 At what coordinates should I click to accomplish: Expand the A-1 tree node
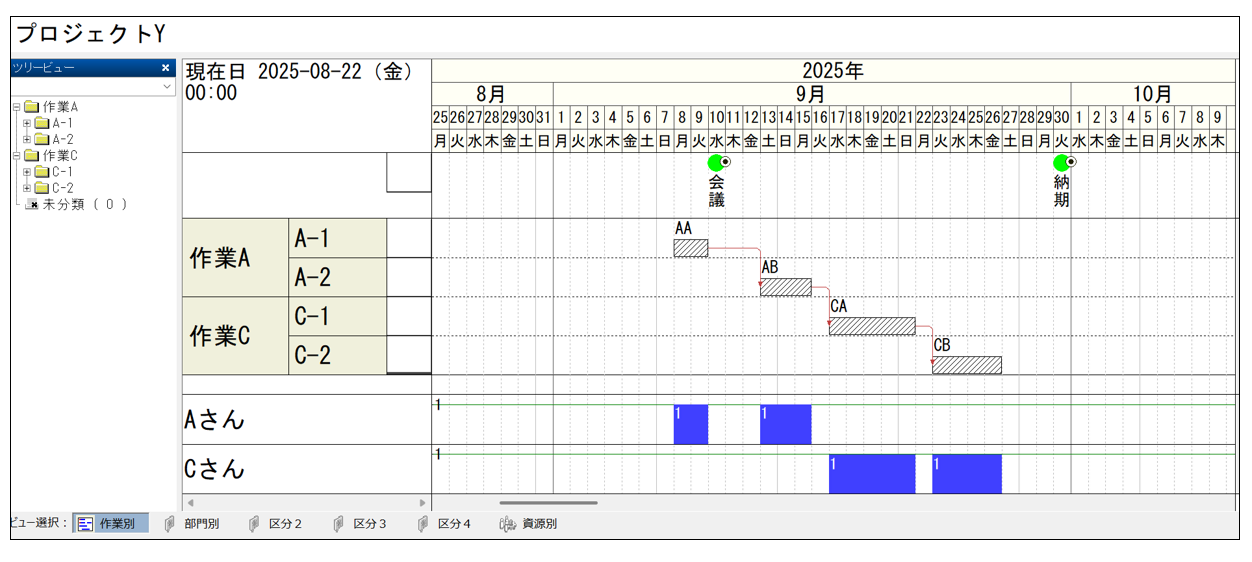tap(27, 123)
